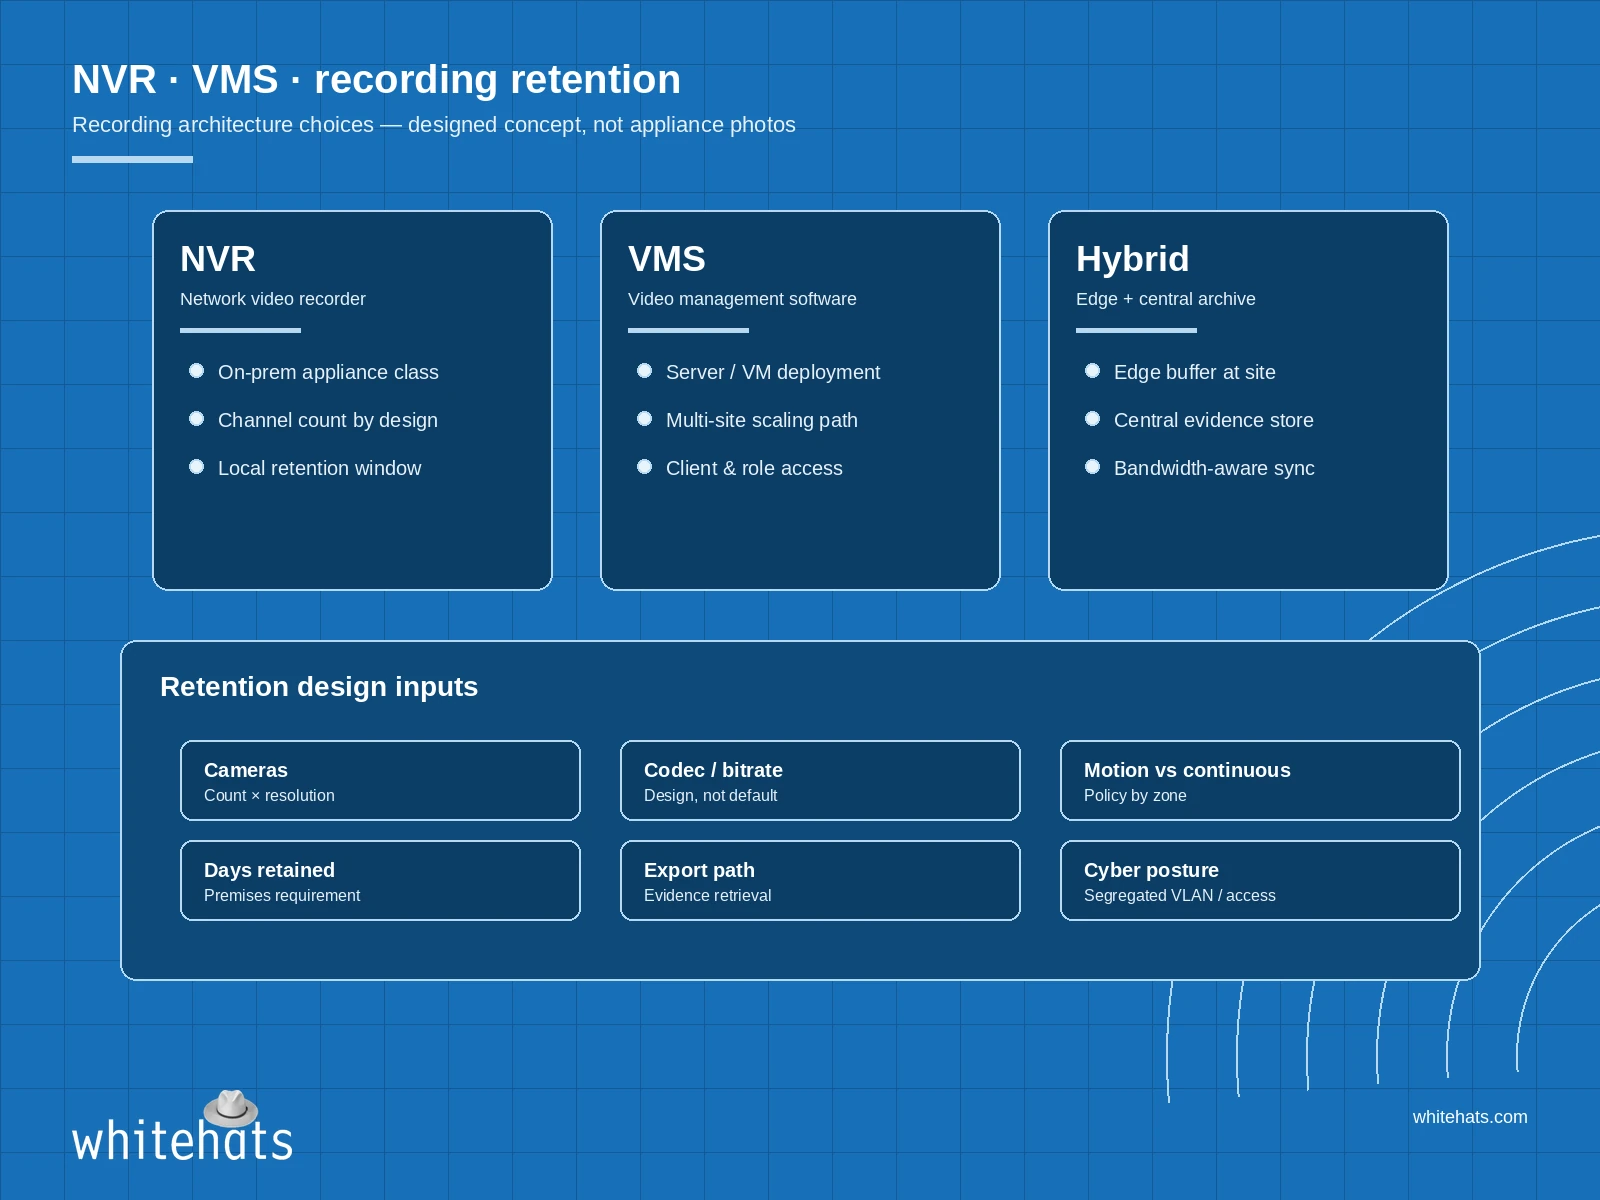
Task: Select the Days retained tile
Action: tap(380, 880)
